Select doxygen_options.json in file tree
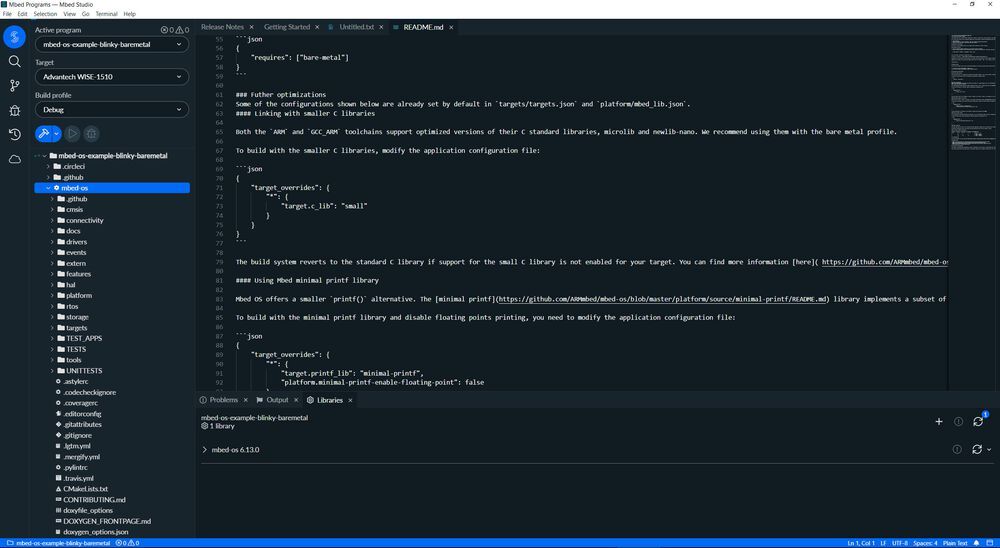 point(96,532)
